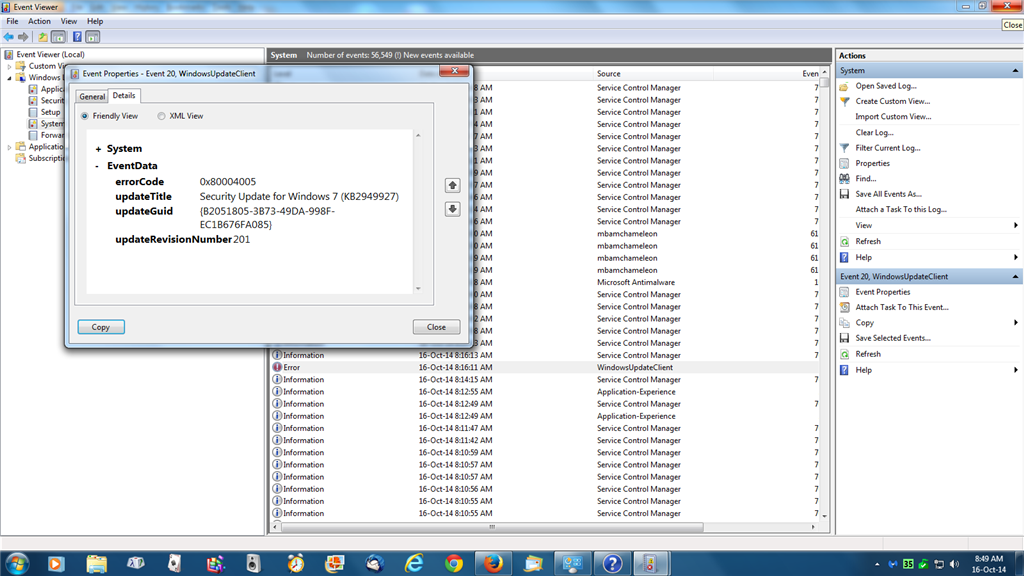This screenshot has height=576, width=1024.
Task: Show the next event with the down arrow
Action: [x=452, y=209]
